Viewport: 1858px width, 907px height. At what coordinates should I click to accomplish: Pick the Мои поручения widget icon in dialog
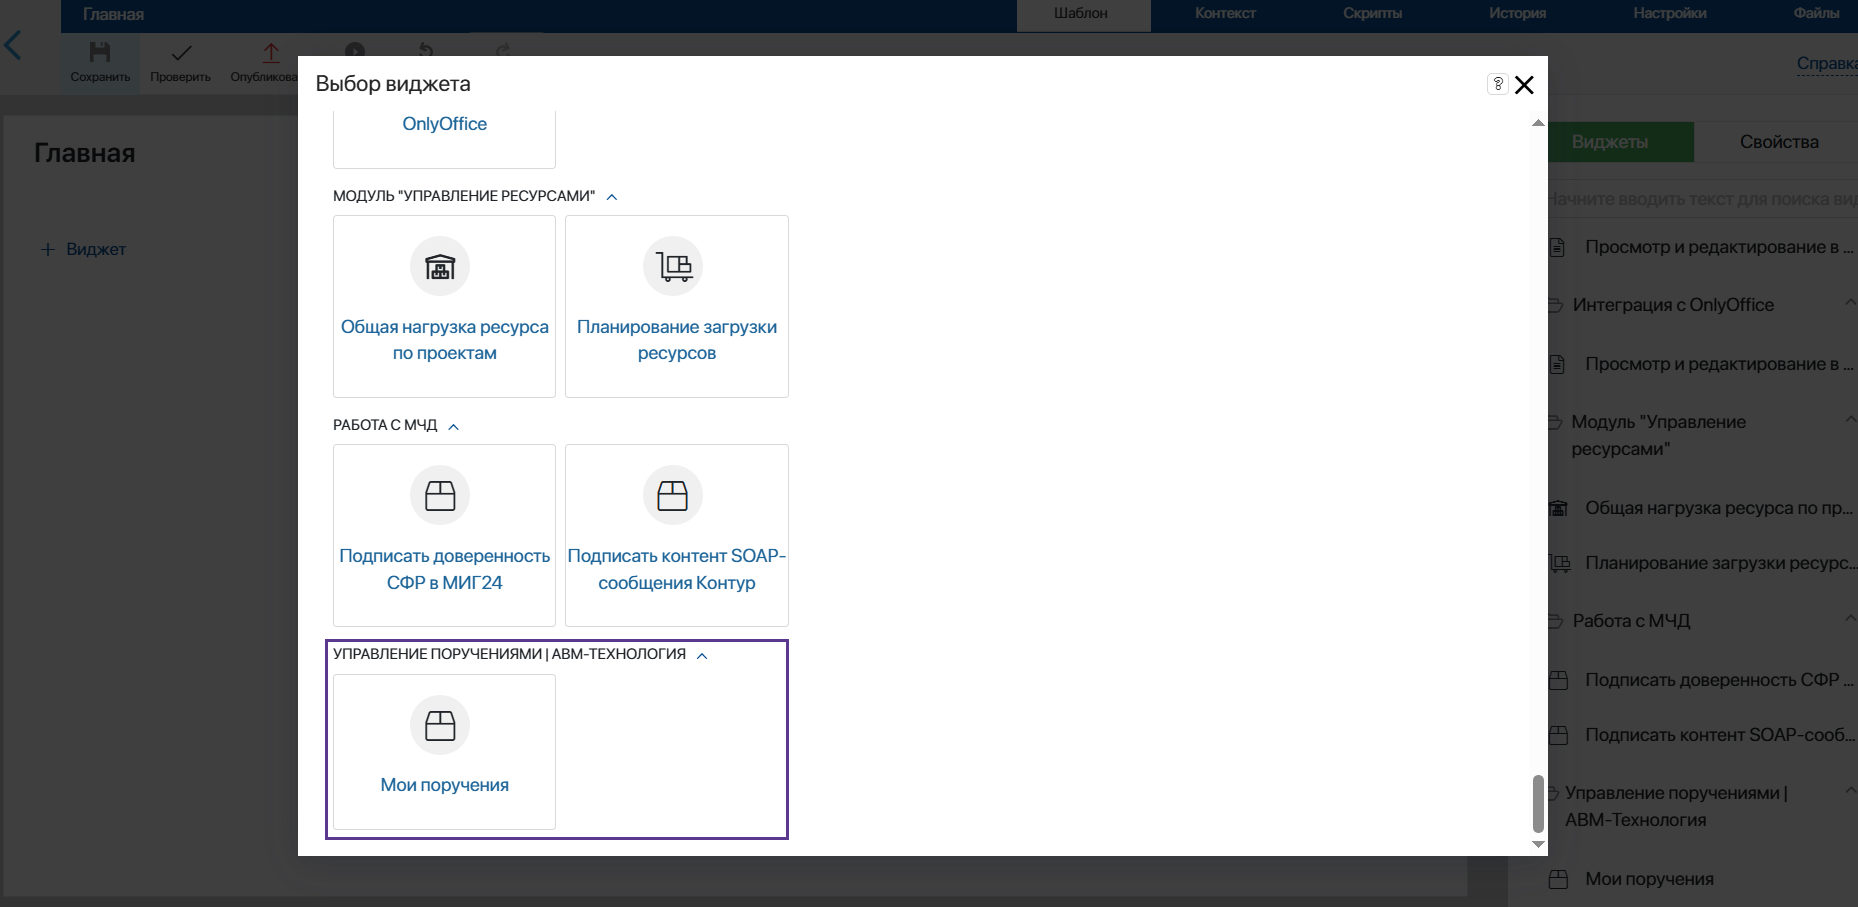440,725
